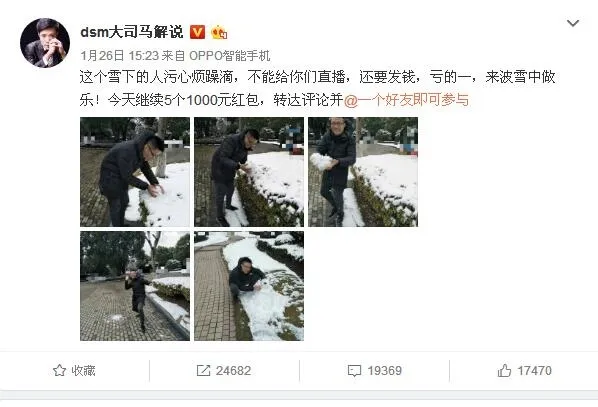Click the crown membership badge icon
This screenshot has width=598, height=407.
click(x=219, y=32)
